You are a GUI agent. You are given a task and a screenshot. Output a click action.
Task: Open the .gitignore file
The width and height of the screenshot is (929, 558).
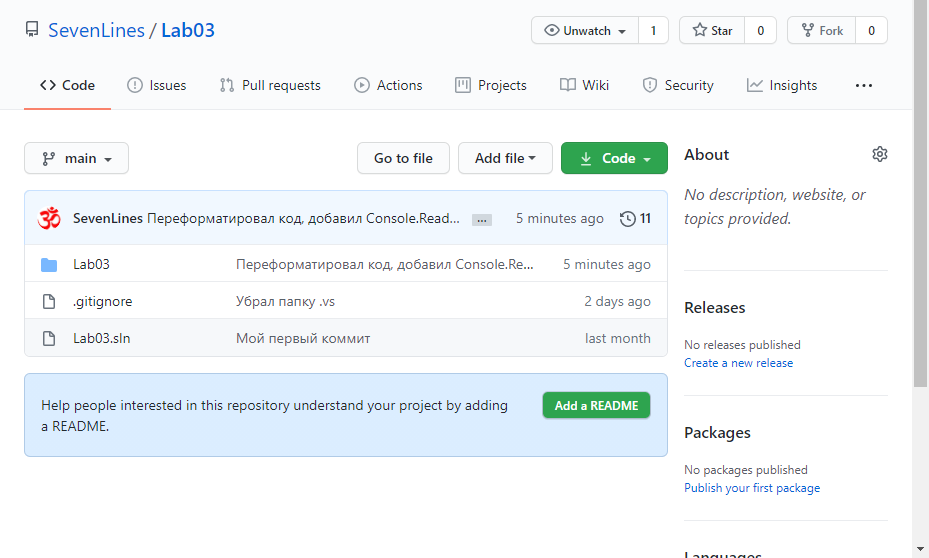pyautogui.click(x=102, y=302)
